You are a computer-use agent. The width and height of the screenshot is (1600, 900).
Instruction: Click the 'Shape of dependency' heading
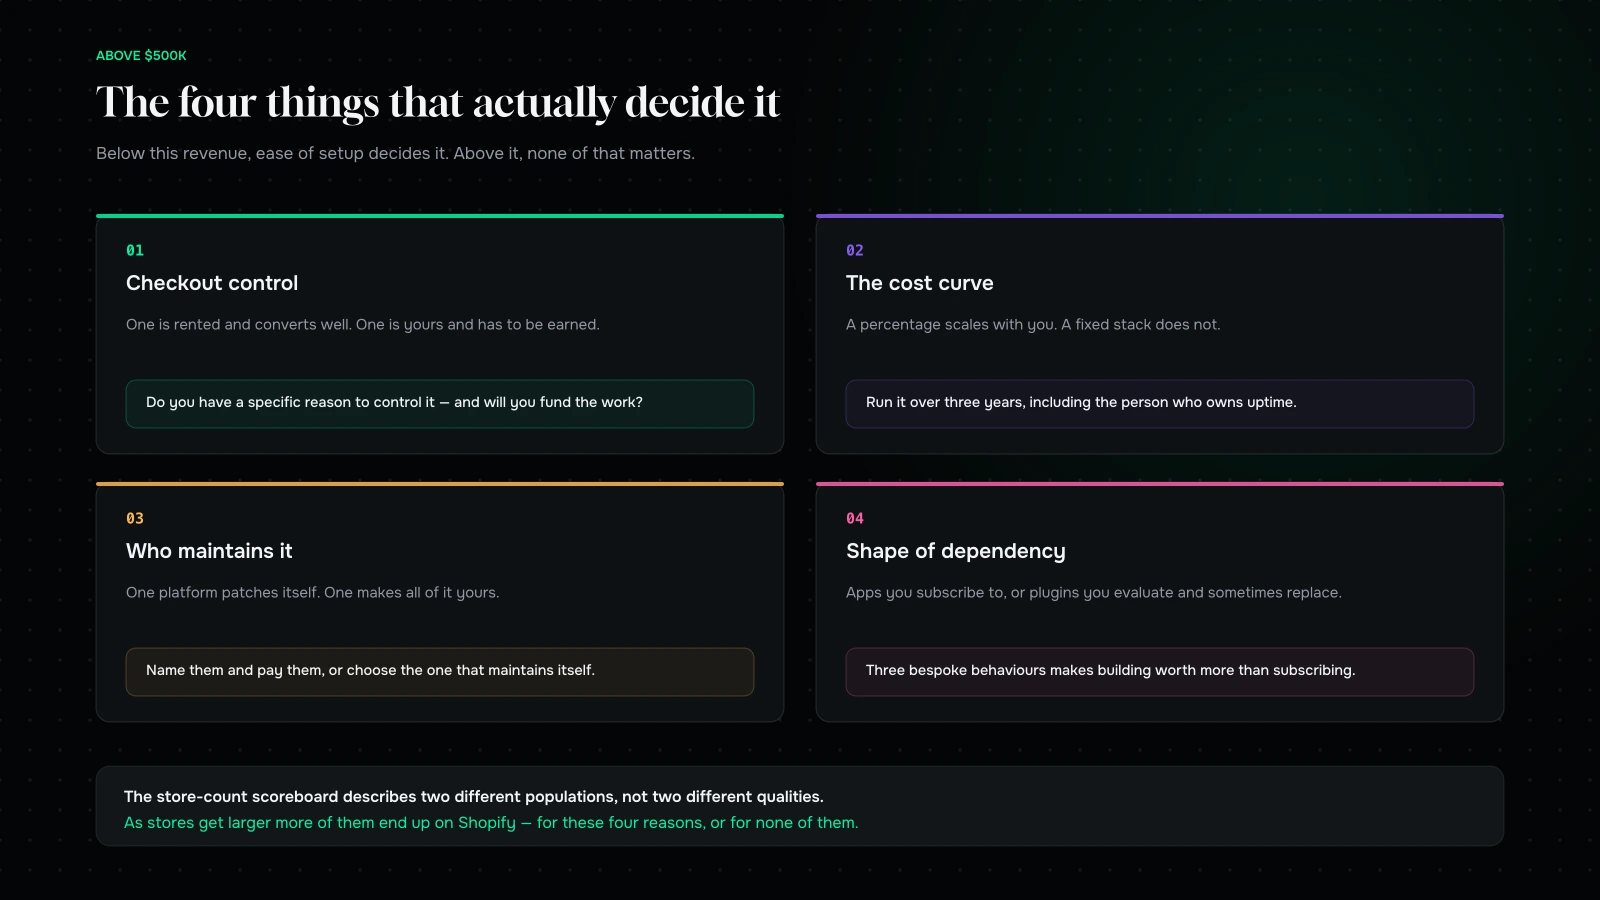956,551
